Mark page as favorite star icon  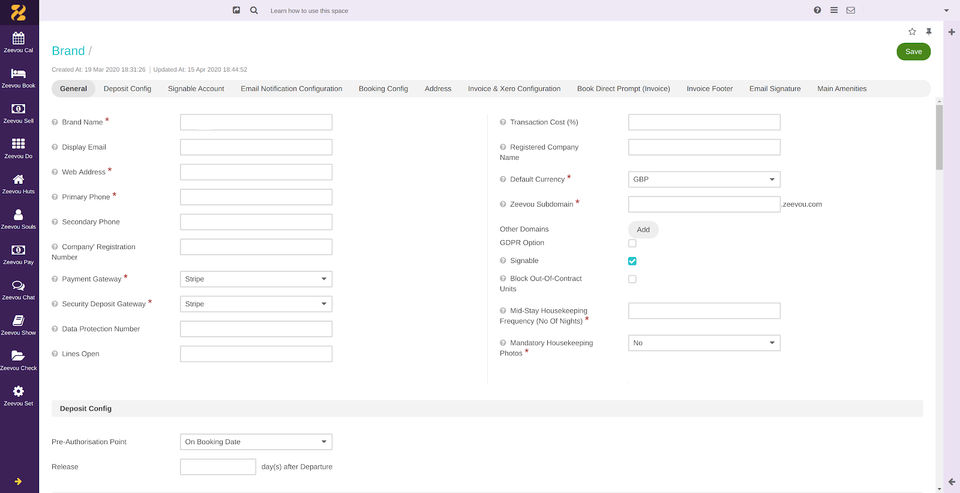(x=912, y=32)
